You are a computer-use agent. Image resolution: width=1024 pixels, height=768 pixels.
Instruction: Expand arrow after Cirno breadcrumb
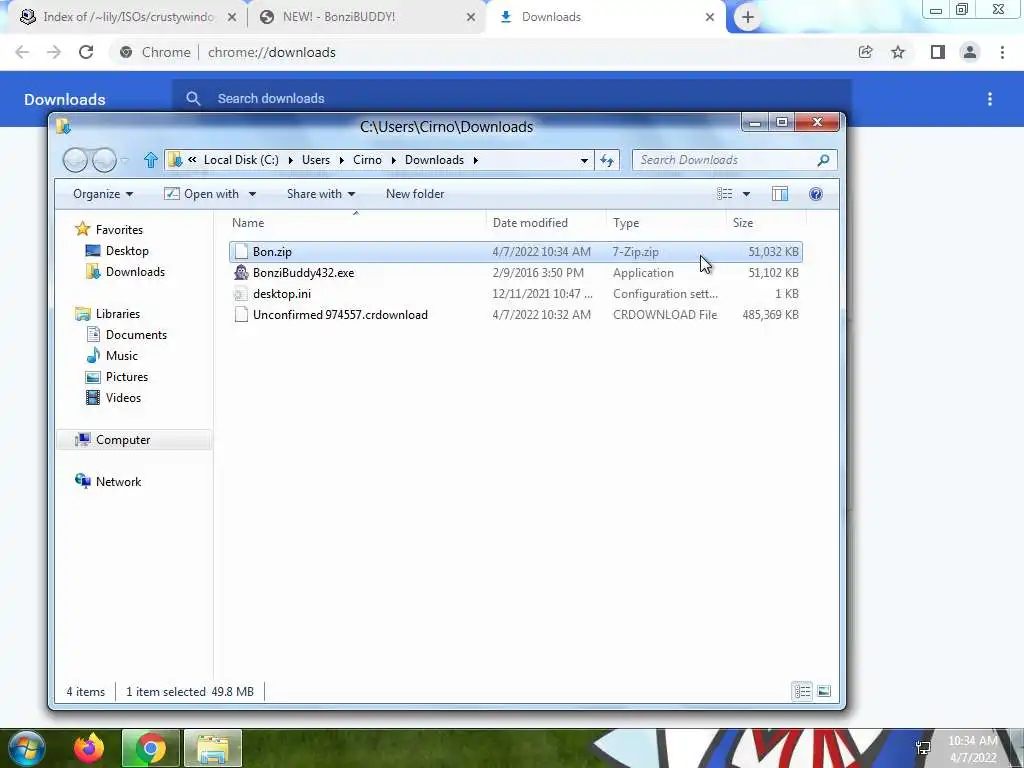tap(394, 160)
